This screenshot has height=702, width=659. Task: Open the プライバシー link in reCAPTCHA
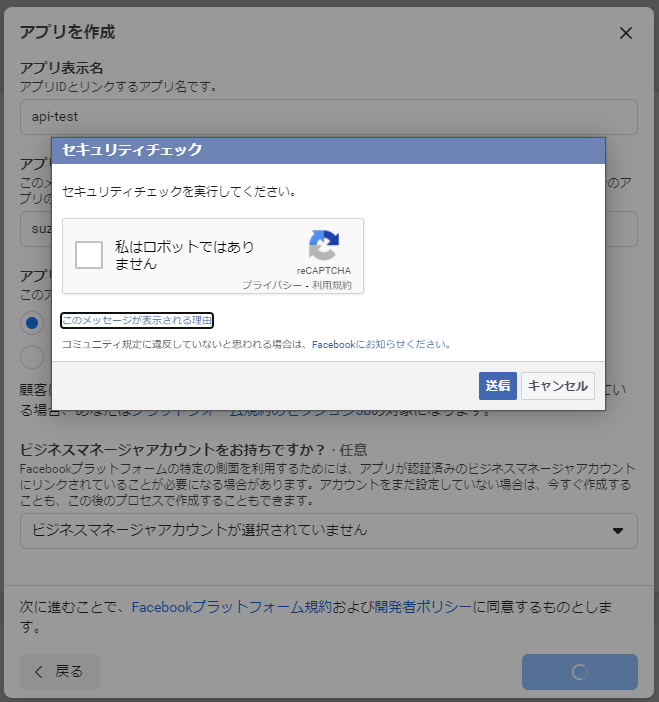tap(272, 285)
